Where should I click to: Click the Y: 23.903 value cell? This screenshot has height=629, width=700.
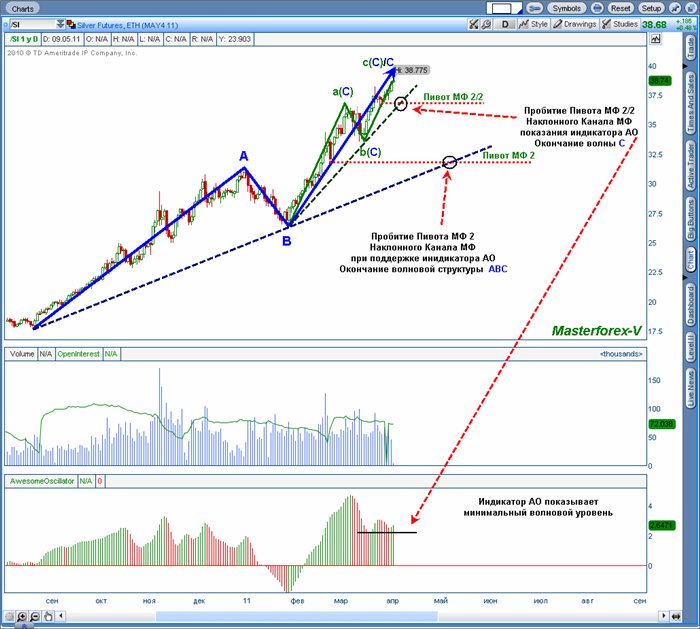(235, 39)
